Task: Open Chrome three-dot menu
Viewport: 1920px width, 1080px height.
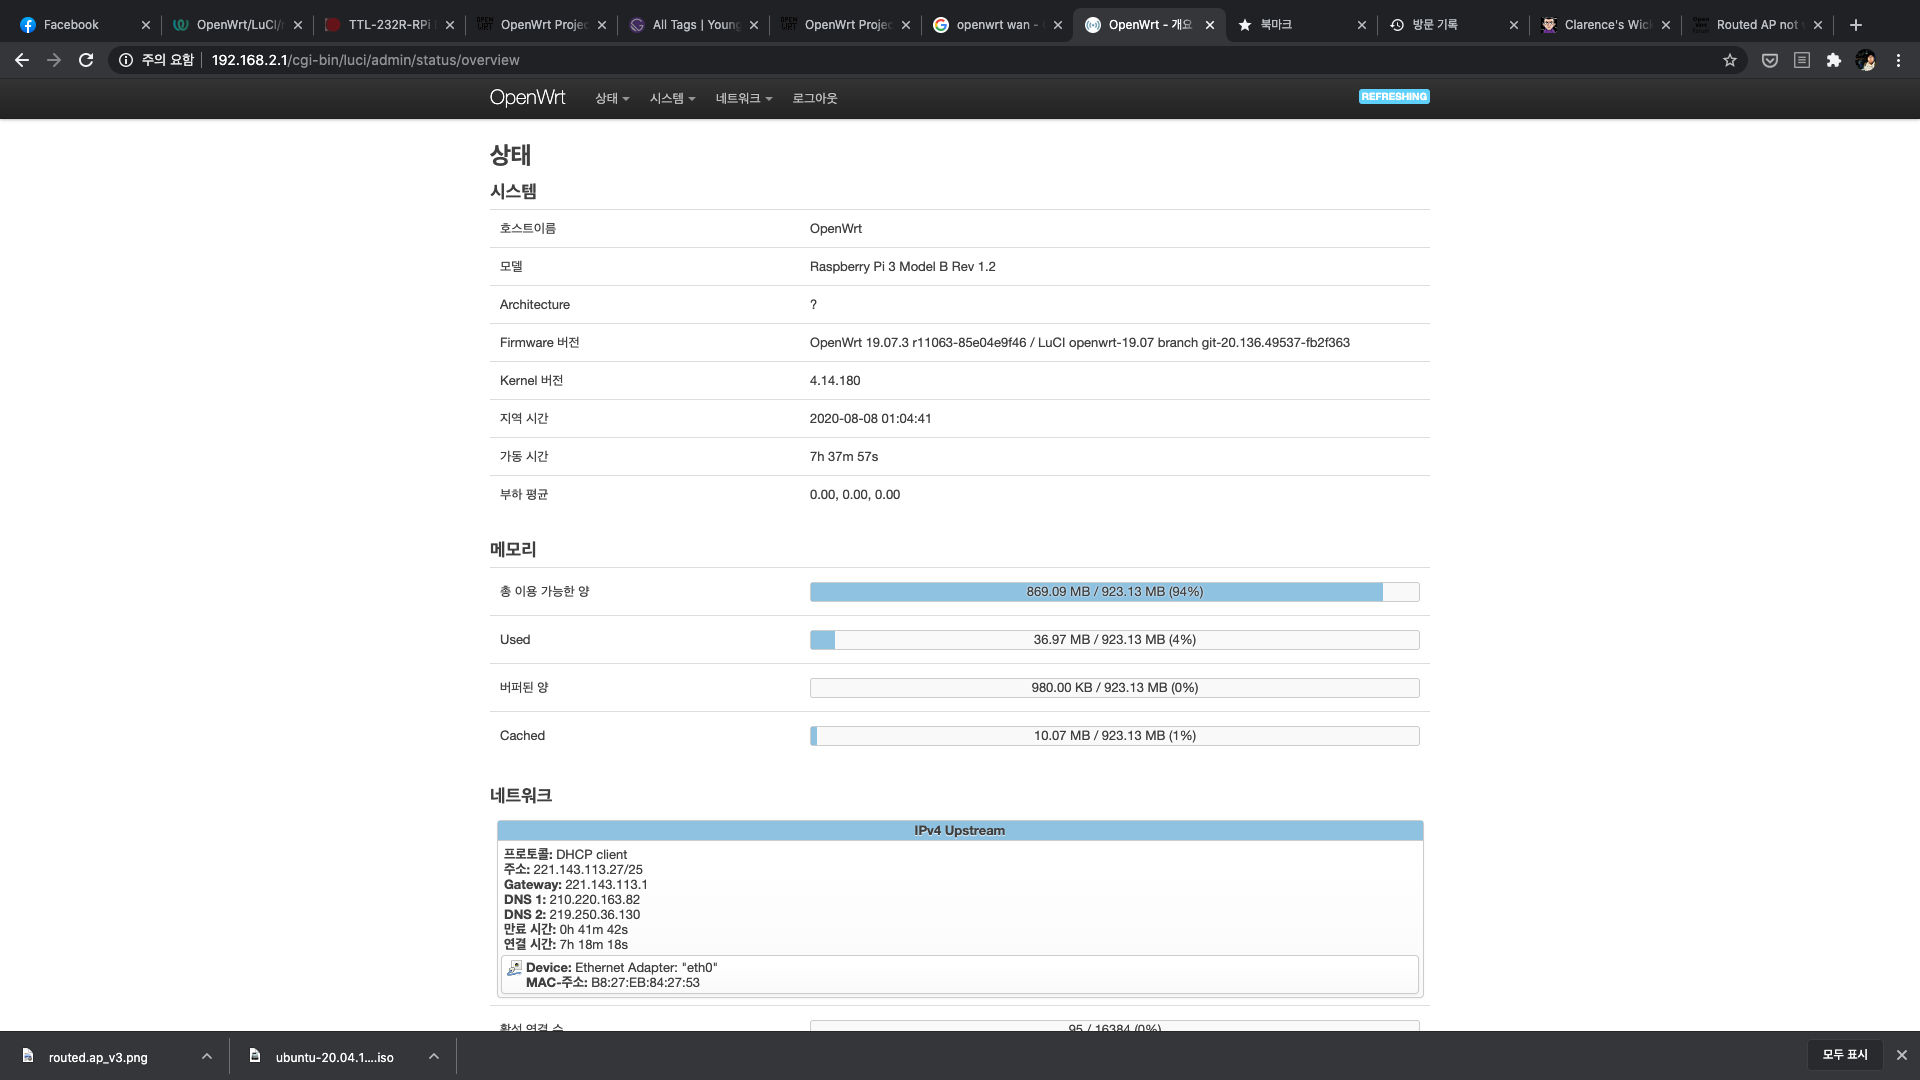Action: (x=1898, y=60)
